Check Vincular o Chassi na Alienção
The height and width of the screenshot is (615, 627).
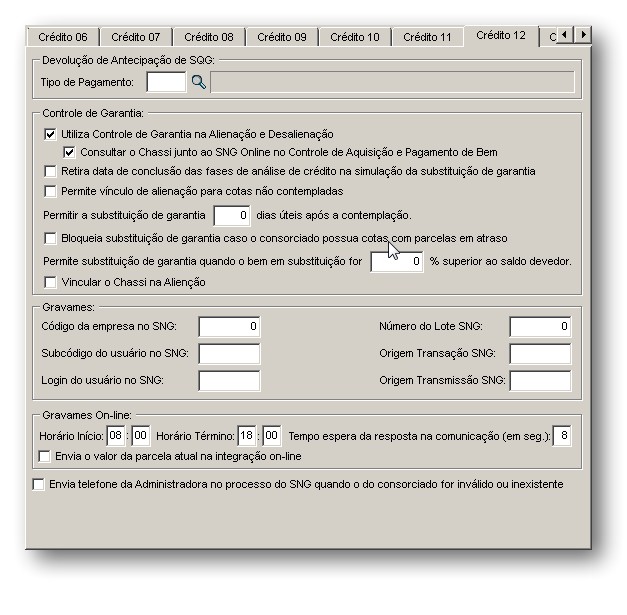[x=50, y=283]
